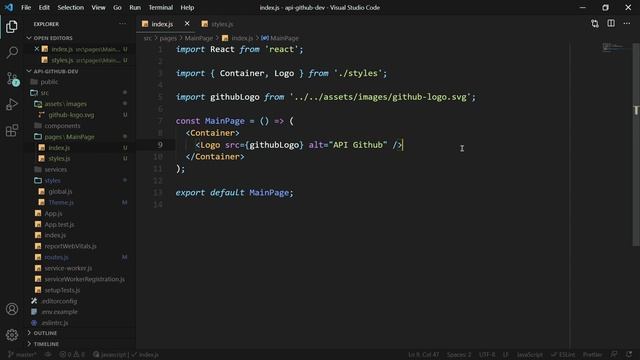Click the master branch indicator
The image size is (640, 360).
22,354
